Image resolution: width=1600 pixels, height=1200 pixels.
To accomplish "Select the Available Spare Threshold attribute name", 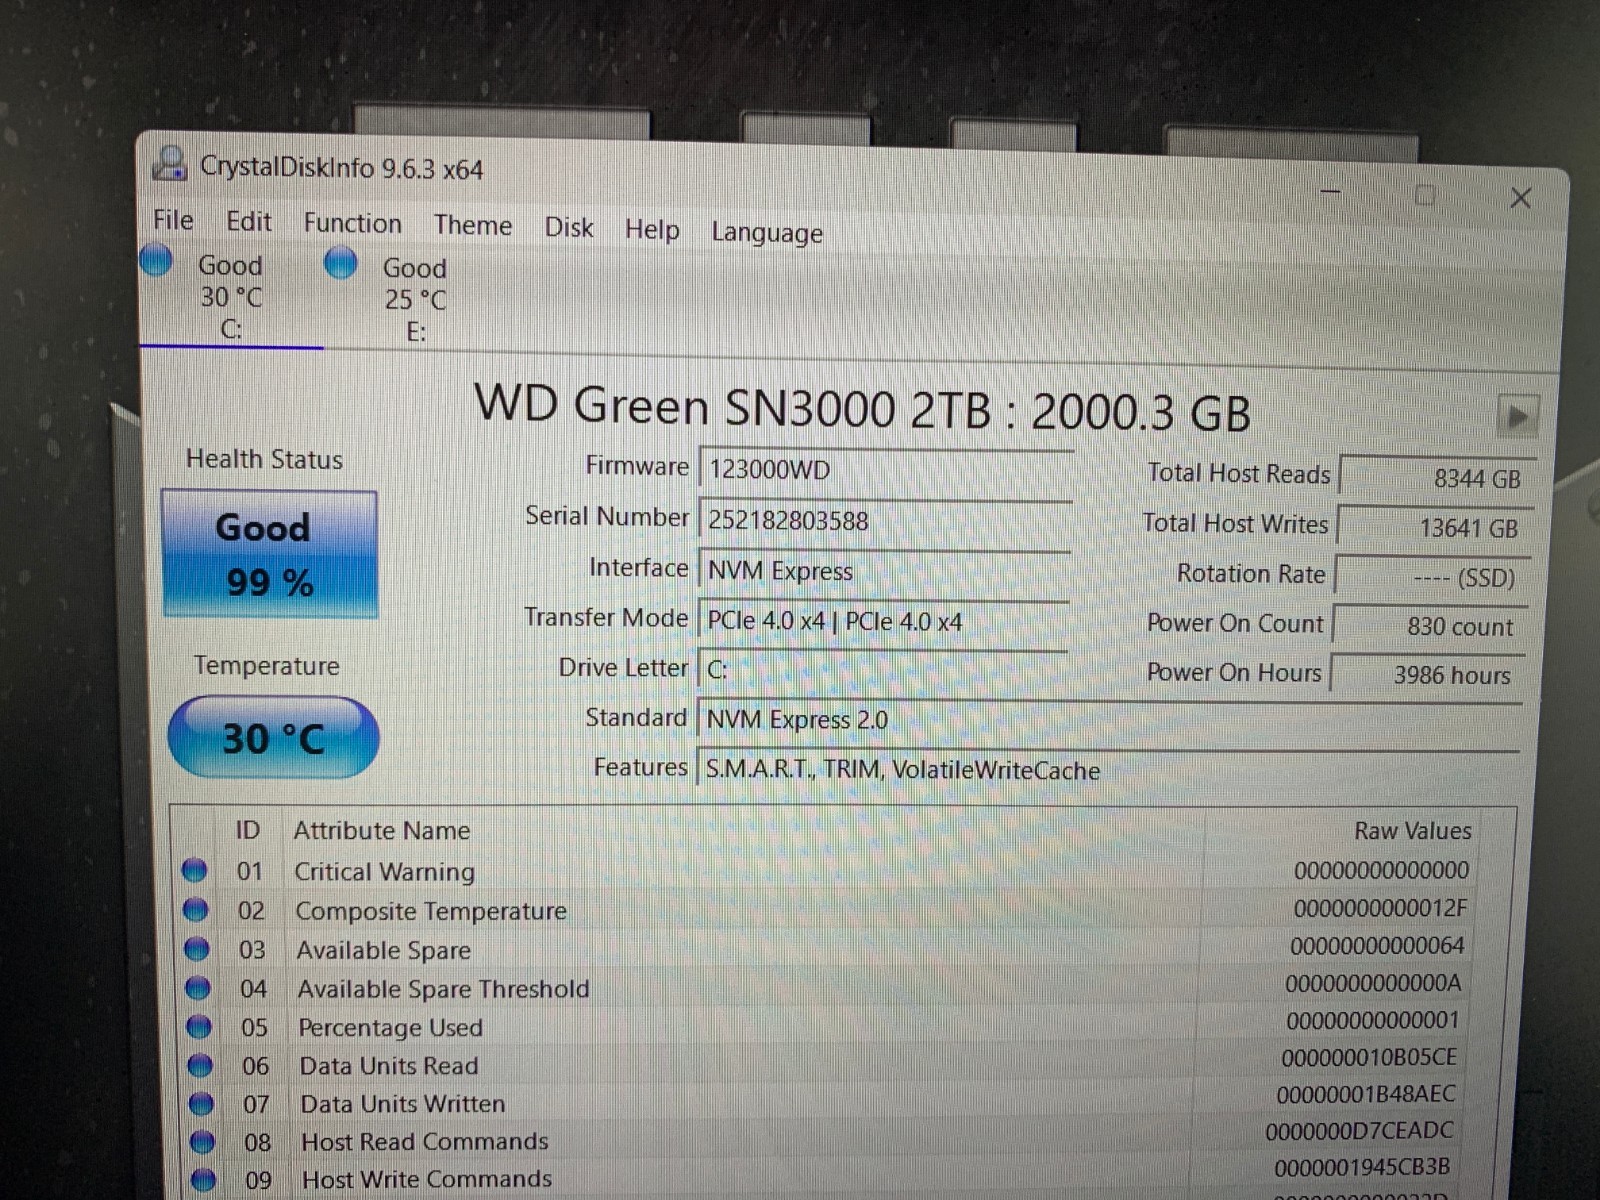I will (x=444, y=989).
